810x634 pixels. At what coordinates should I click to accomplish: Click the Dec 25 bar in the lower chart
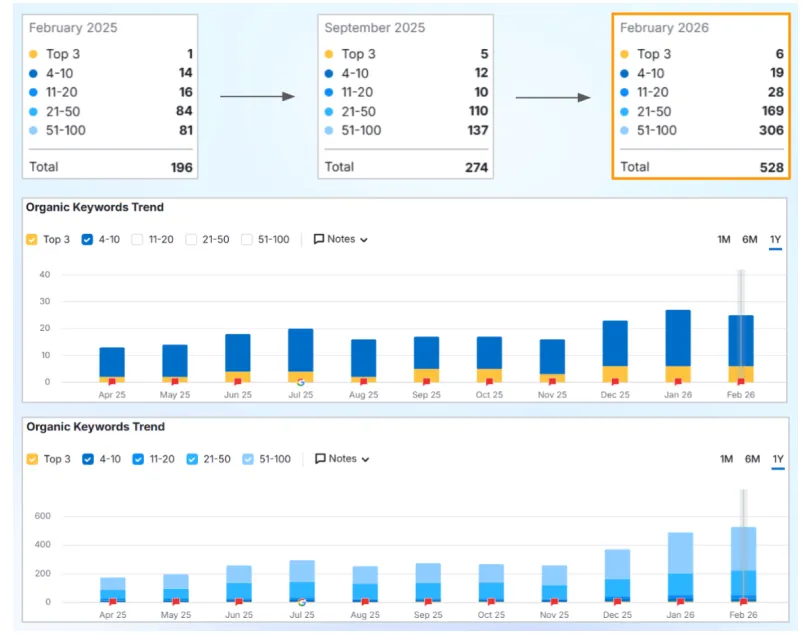(x=617, y=576)
